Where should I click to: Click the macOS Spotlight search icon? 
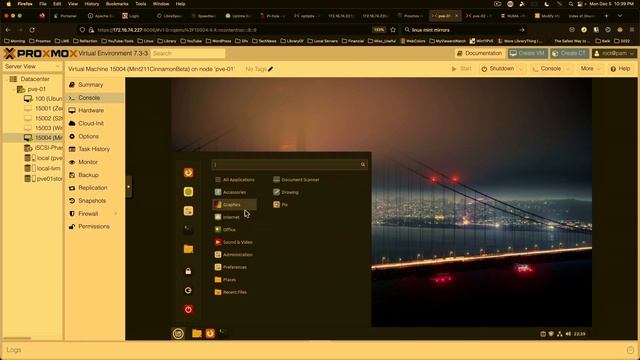coord(571,4)
